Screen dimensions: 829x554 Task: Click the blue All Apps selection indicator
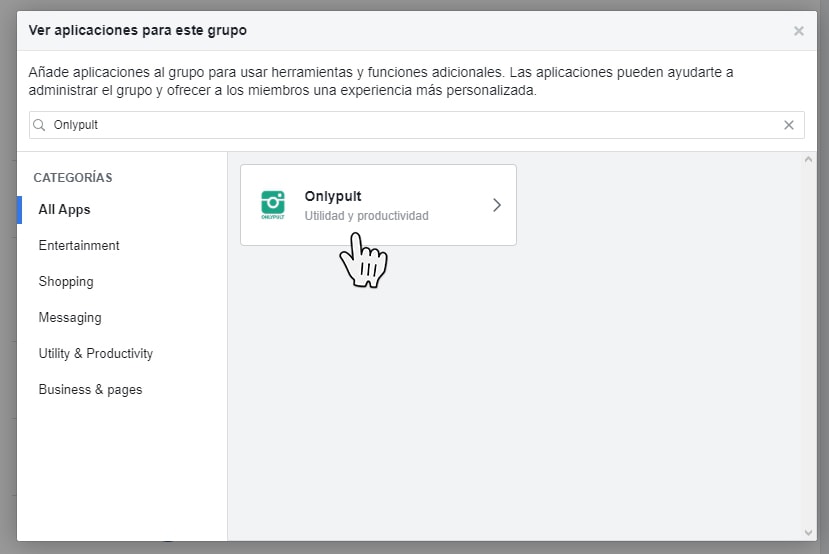pos(19,210)
